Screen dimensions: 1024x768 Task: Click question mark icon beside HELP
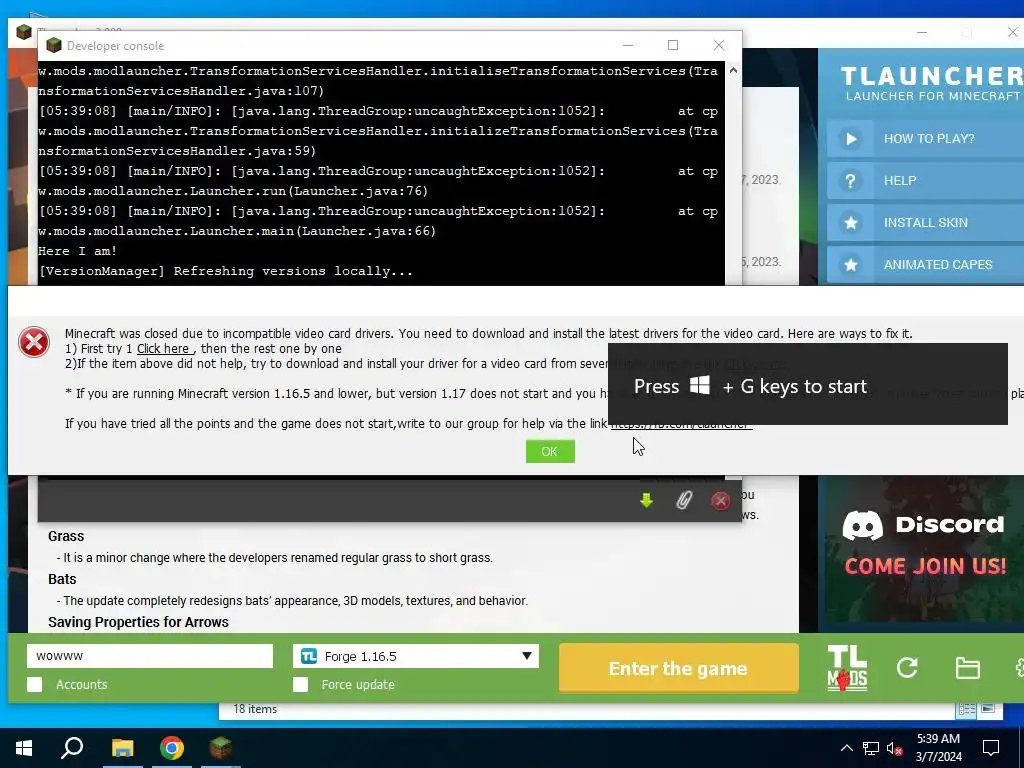click(x=850, y=181)
